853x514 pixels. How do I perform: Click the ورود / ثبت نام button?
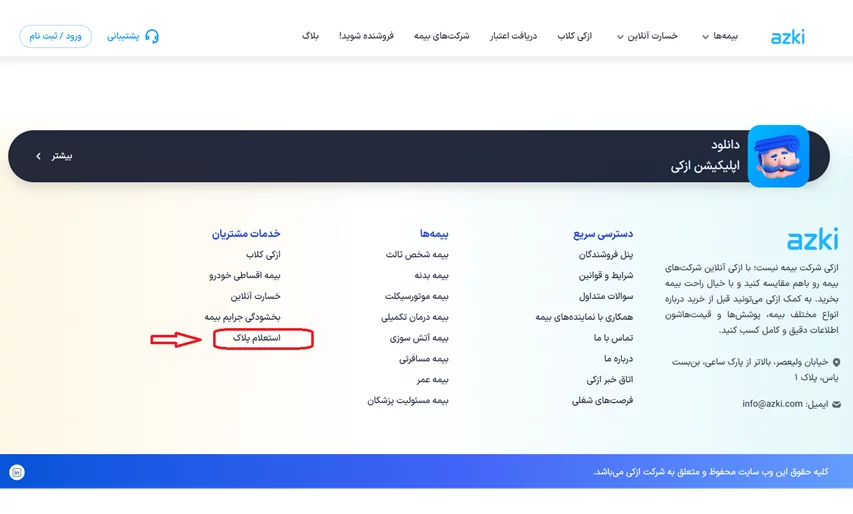click(55, 36)
